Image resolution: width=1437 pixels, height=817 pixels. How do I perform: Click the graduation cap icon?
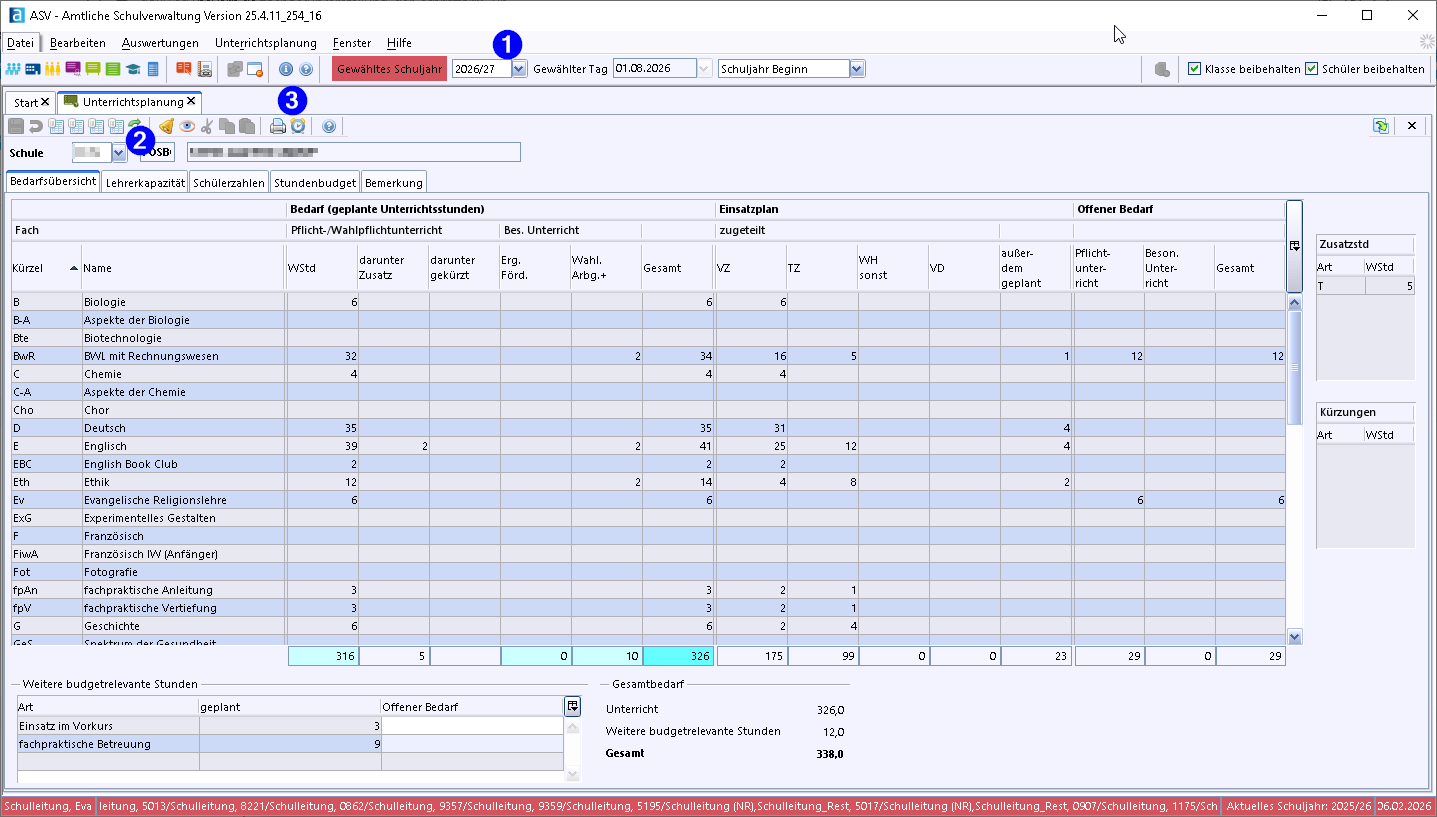click(132, 69)
